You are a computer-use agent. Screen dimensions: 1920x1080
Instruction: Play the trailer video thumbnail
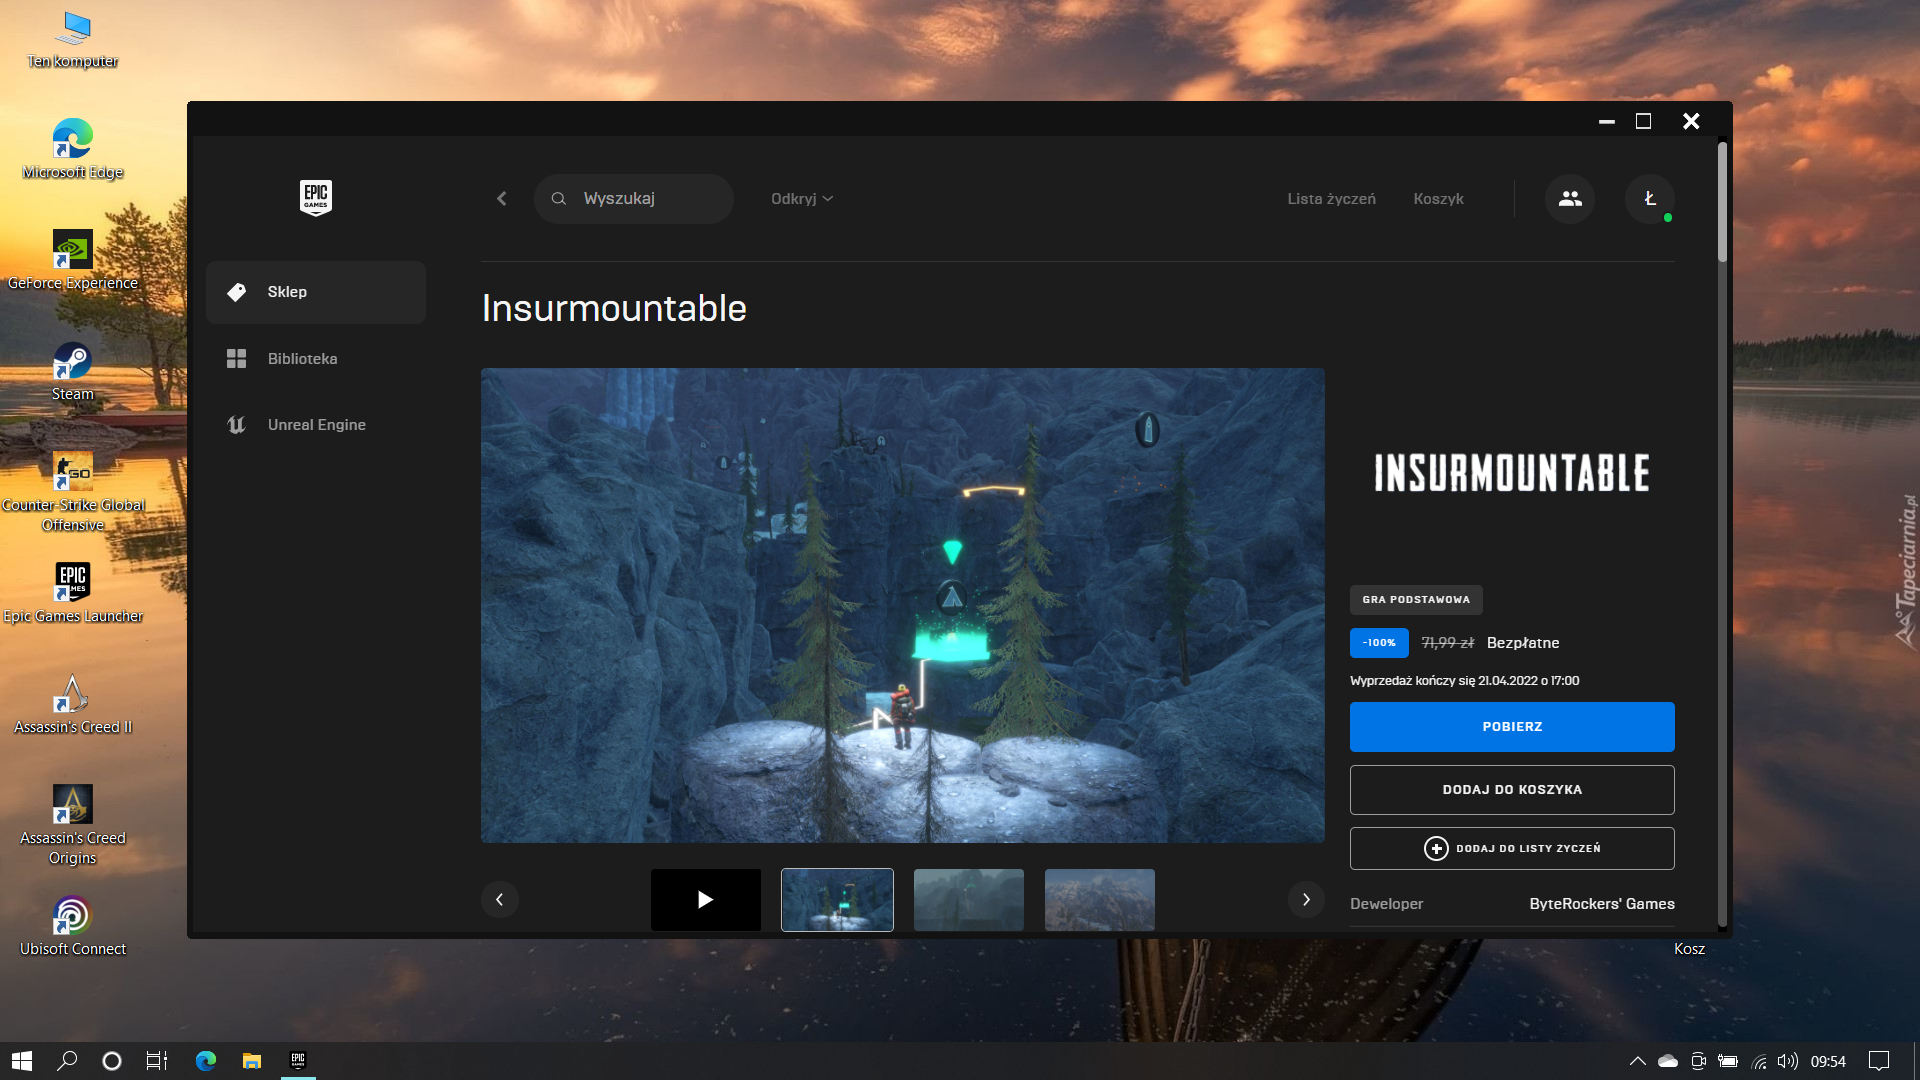(705, 899)
